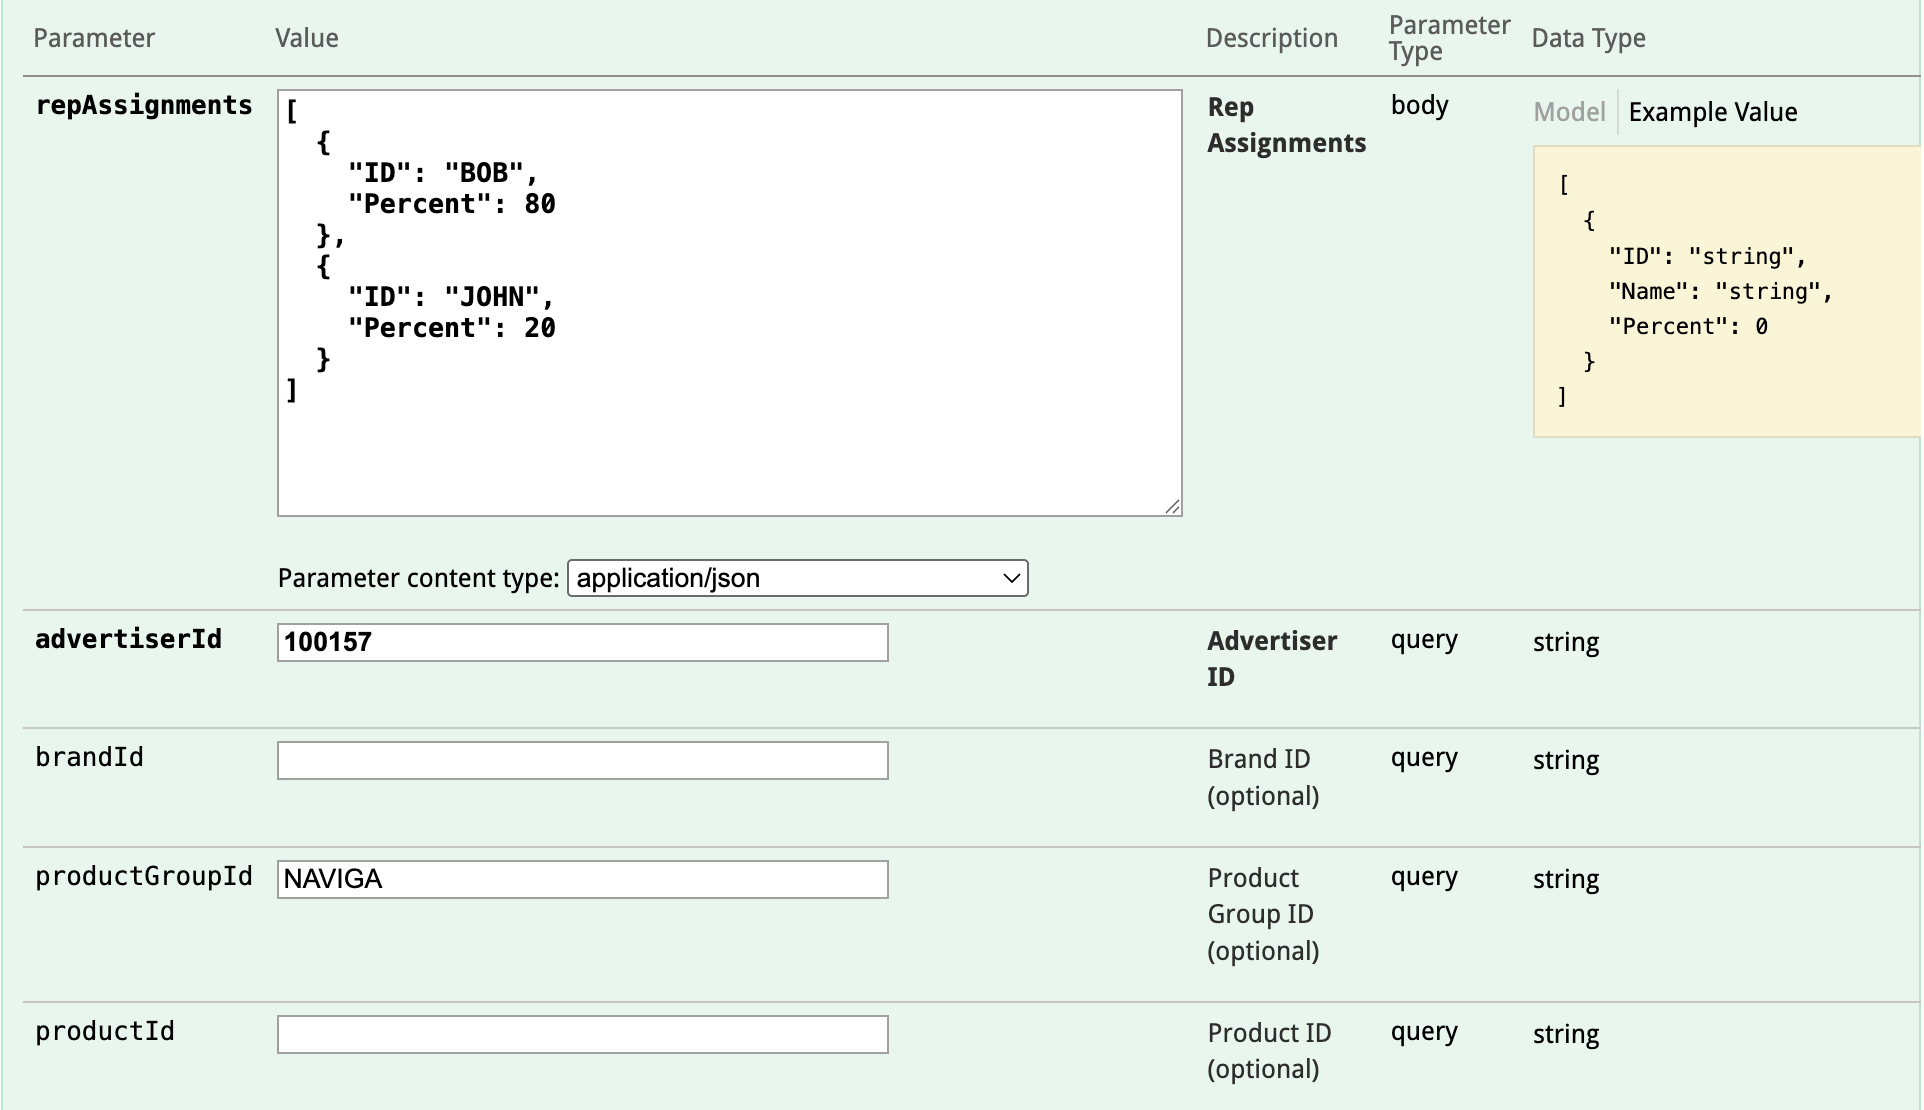Click the advertiserId parameter label

128,639
